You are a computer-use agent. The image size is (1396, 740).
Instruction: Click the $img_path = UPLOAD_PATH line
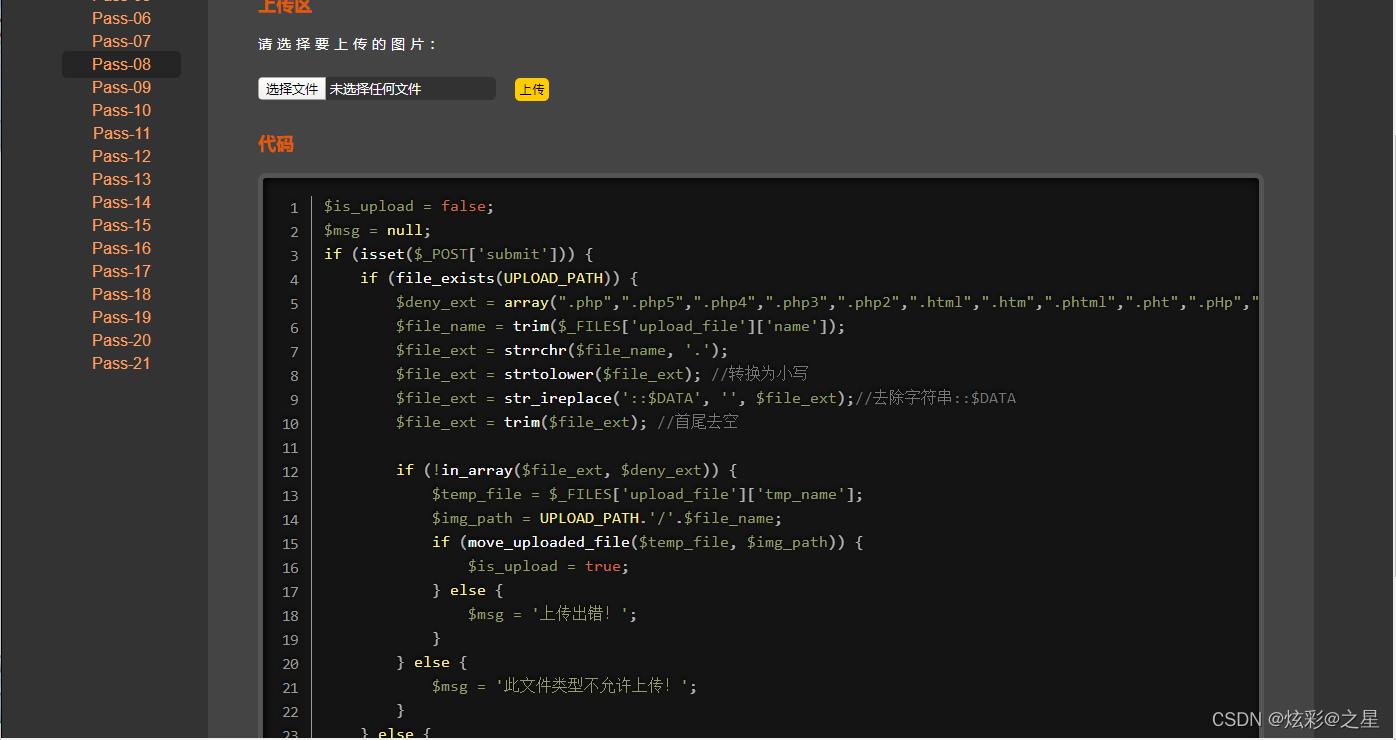tap(607, 518)
